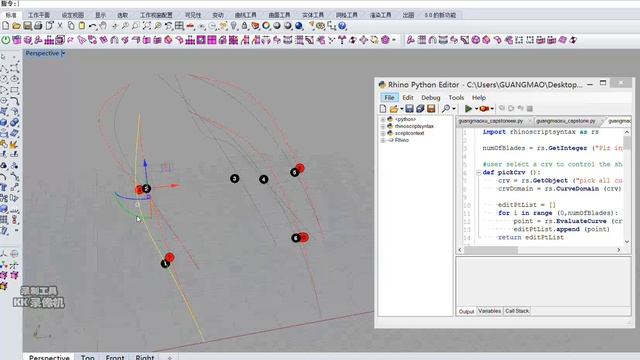
Task: Expand the scriptcontext tree node
Action: pos(383,133)
